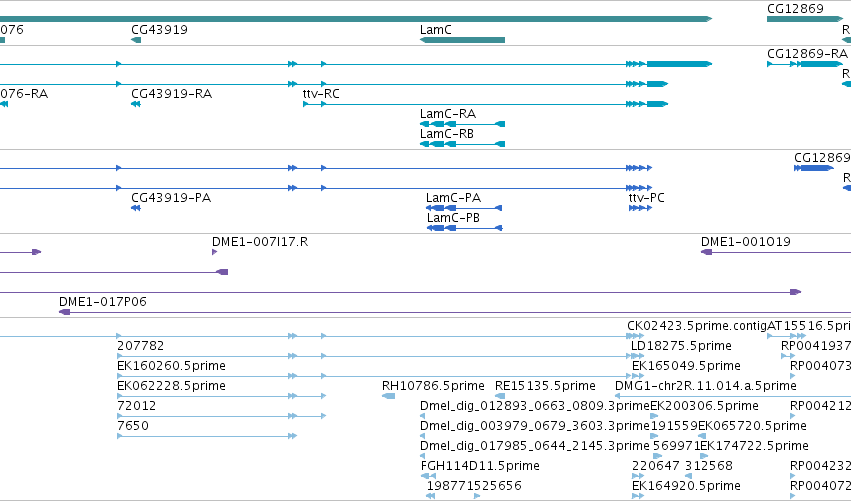Select the CG12869 gene label
This screenshot has height=501, width=851.
point(795,9)
